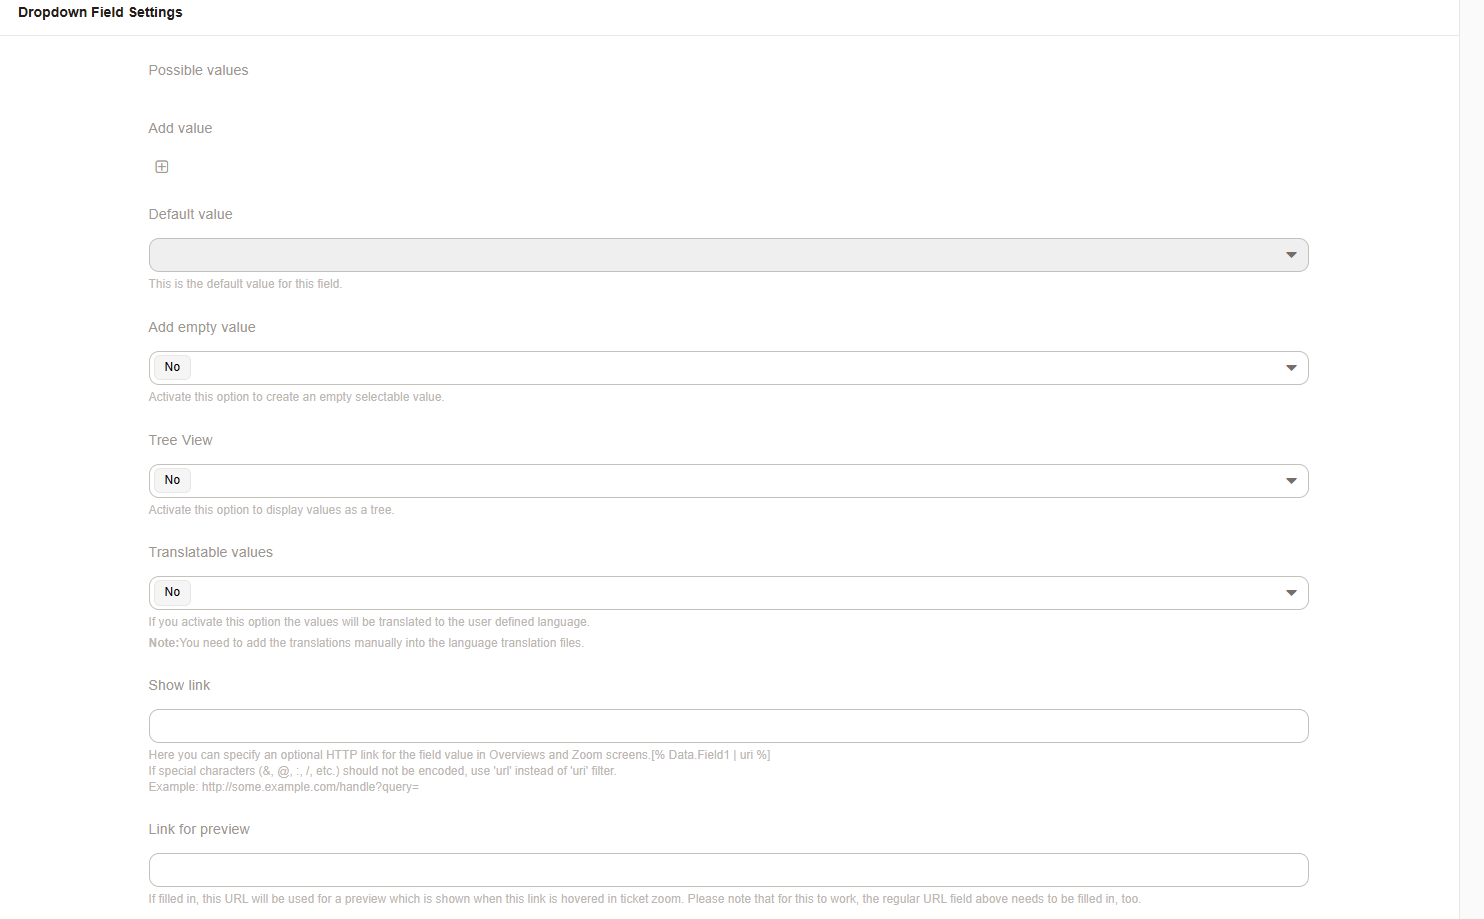Click the Add value plus icon

click(161, 166)
